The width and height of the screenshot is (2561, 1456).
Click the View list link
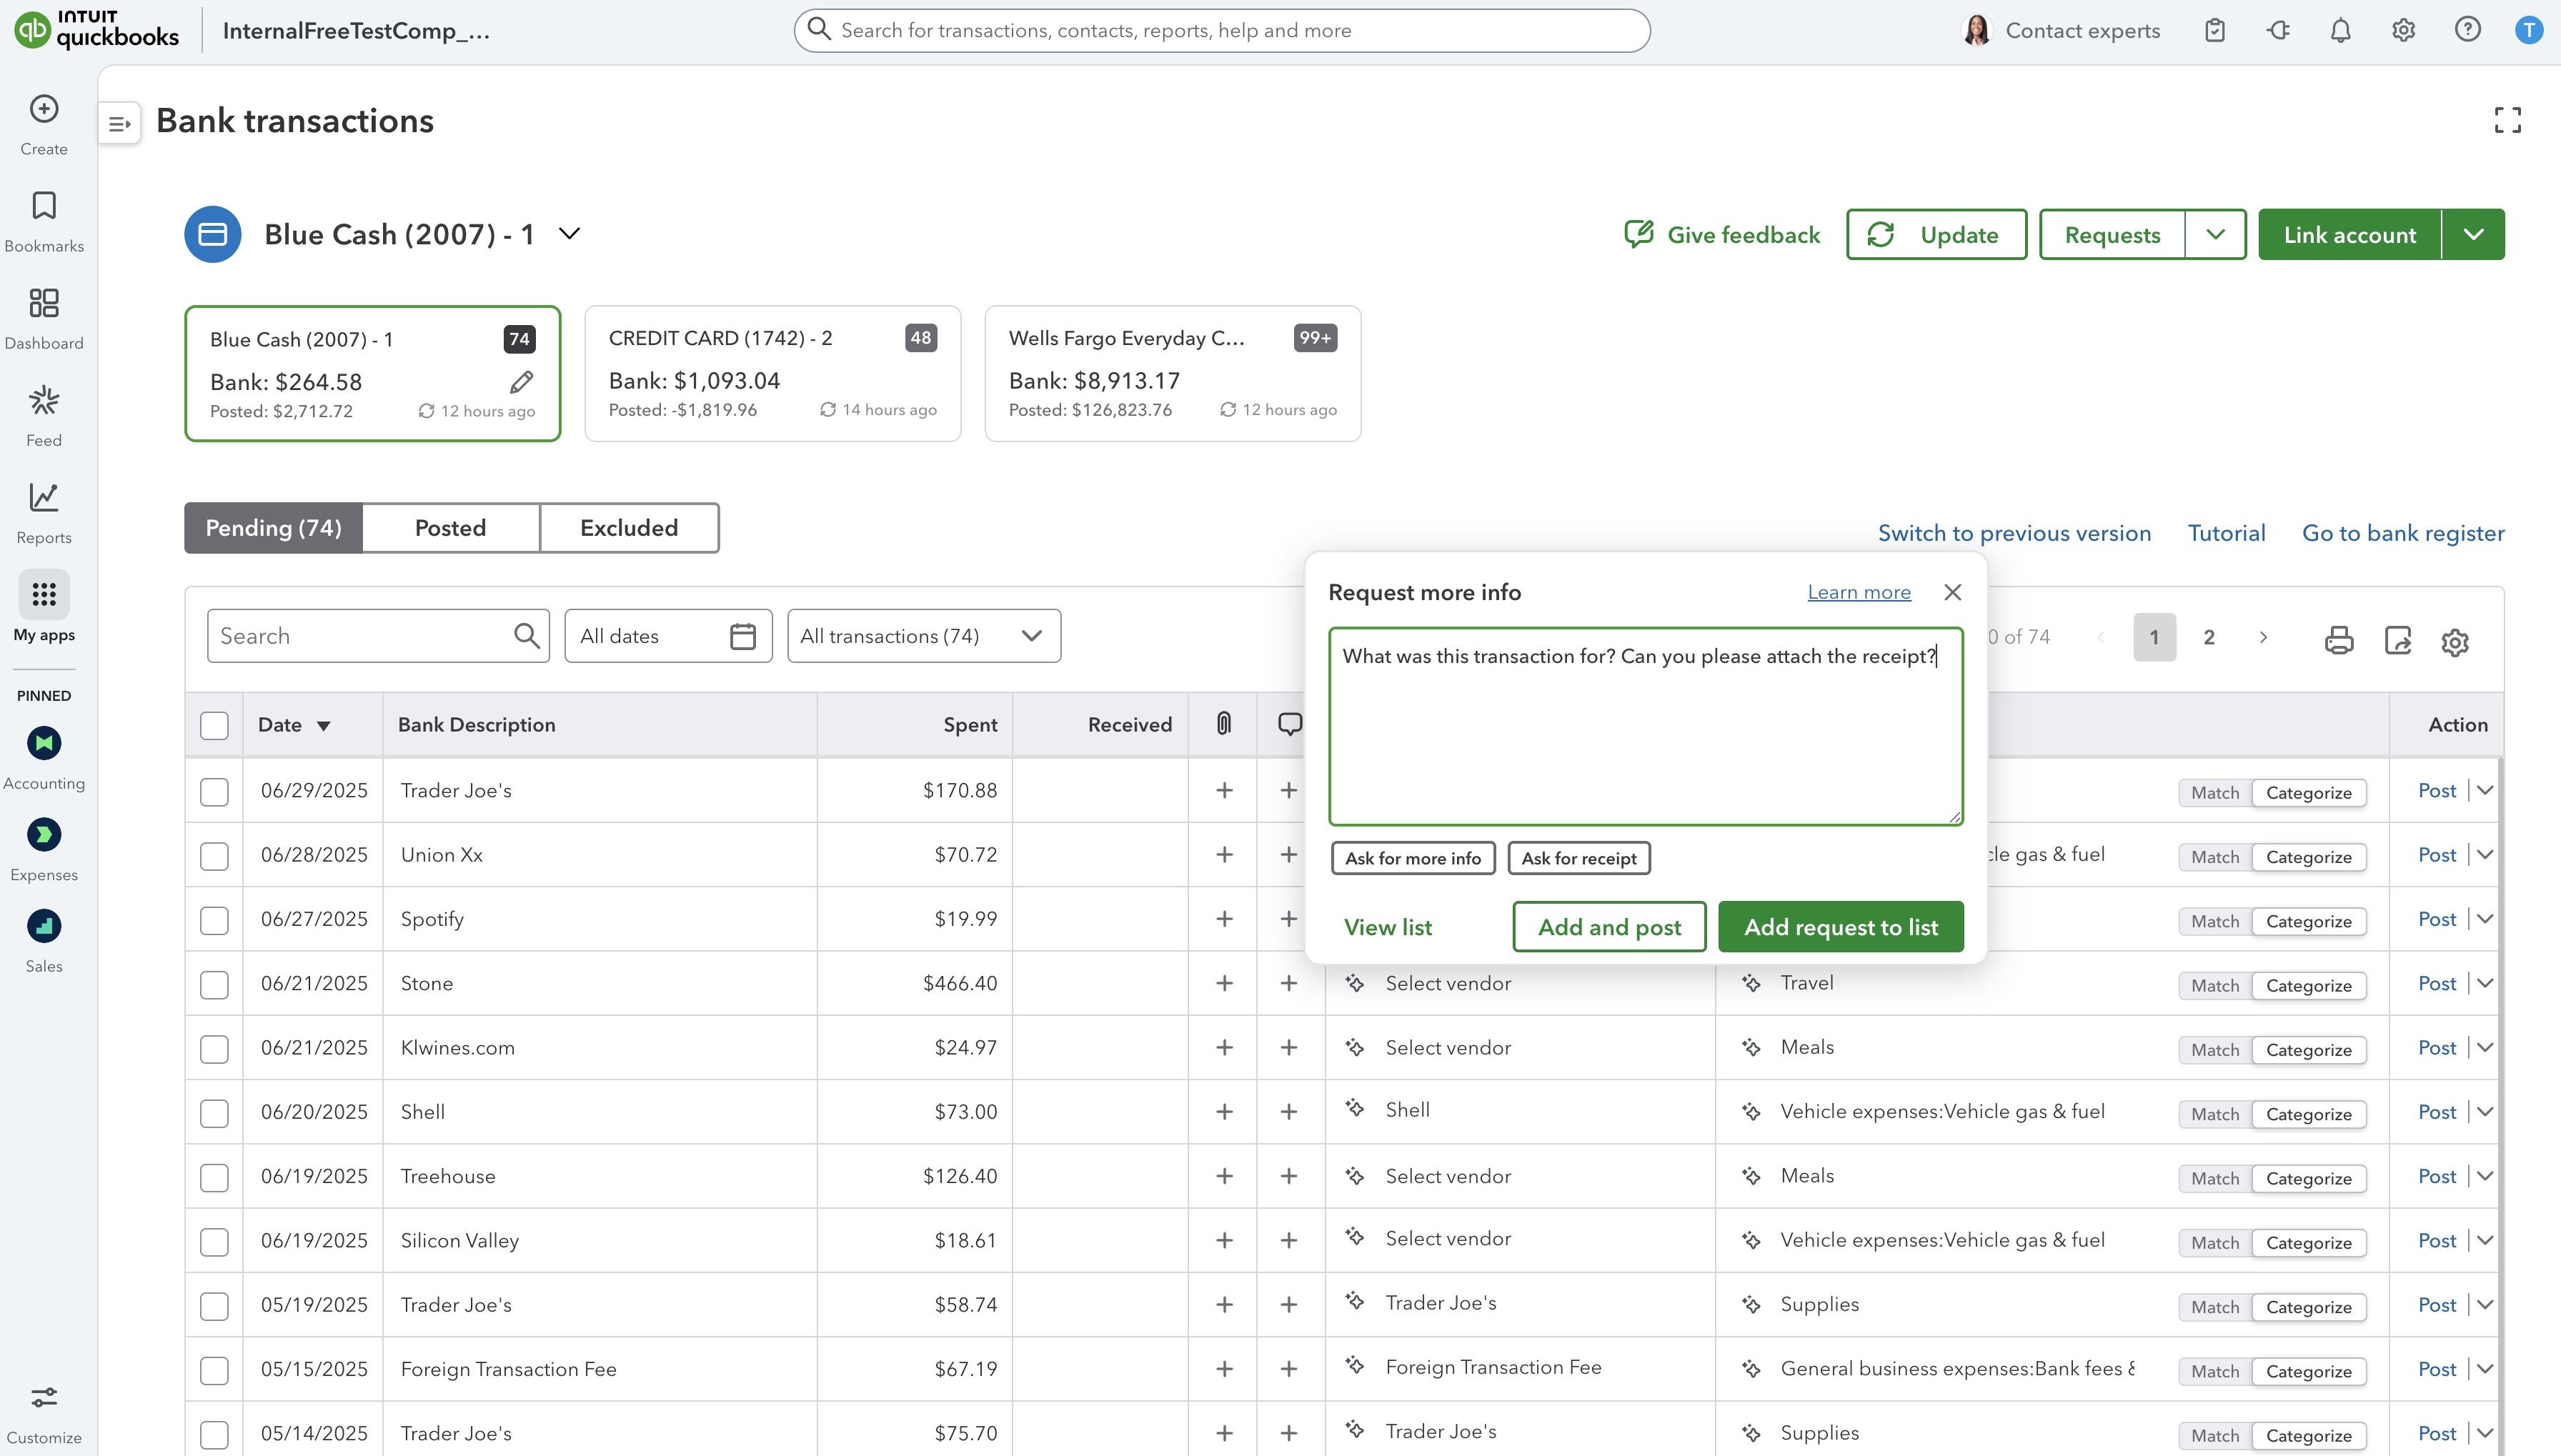click(x=1388, y=928)
